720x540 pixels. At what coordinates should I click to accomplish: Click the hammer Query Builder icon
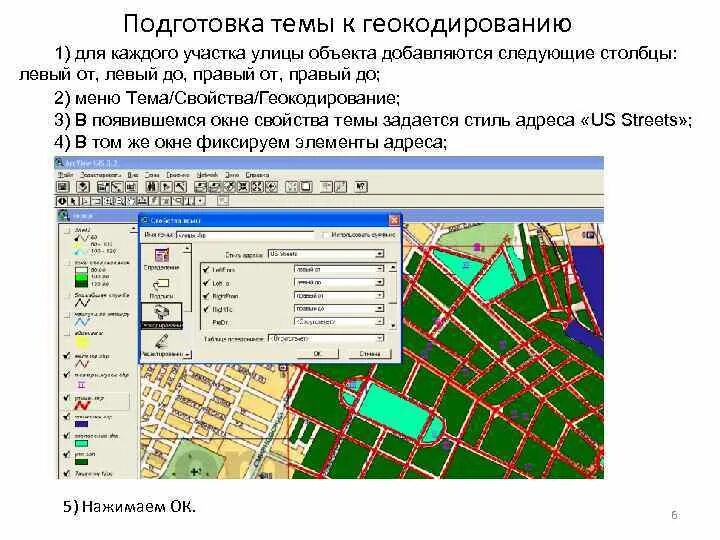pyautogui.click(x=180, y=186)
